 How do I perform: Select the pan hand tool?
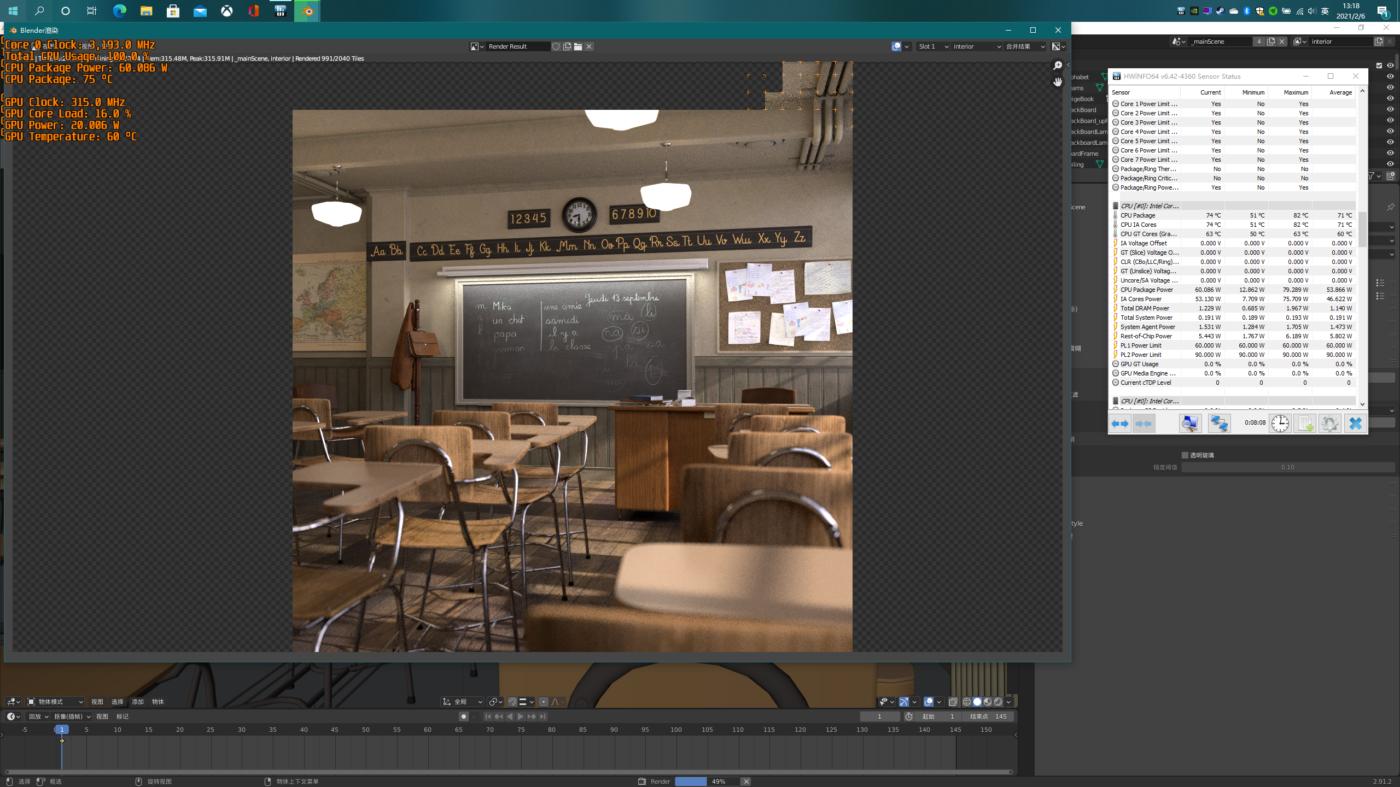1057,82
